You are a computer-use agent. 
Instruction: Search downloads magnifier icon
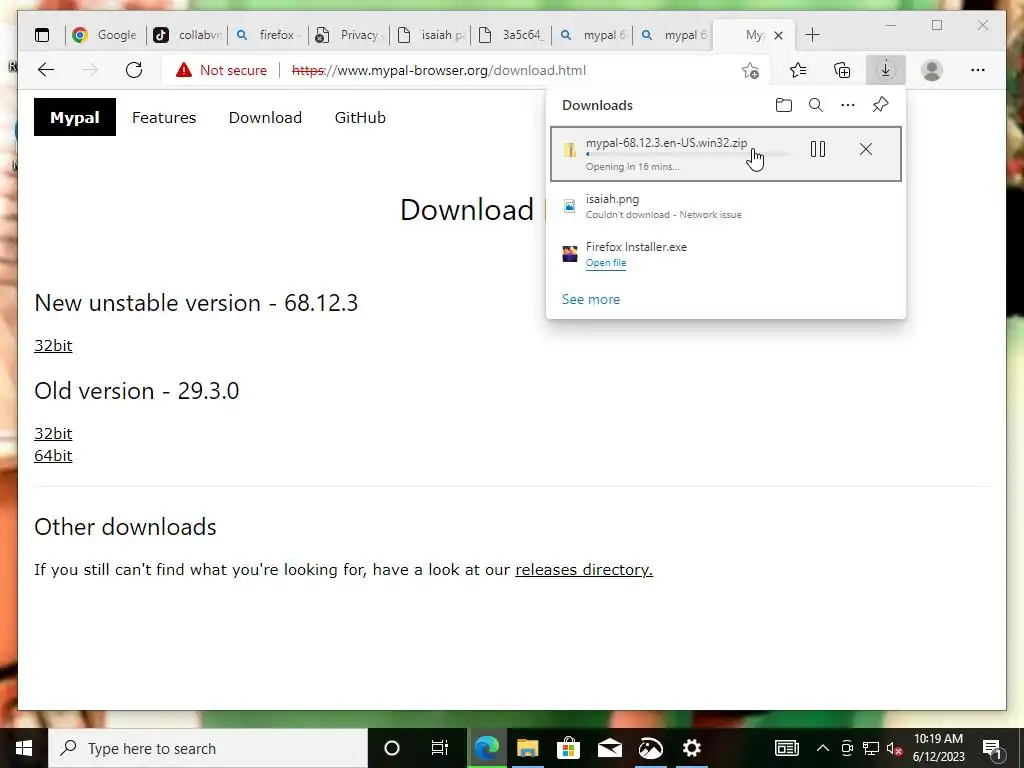[x=816, y=105]
